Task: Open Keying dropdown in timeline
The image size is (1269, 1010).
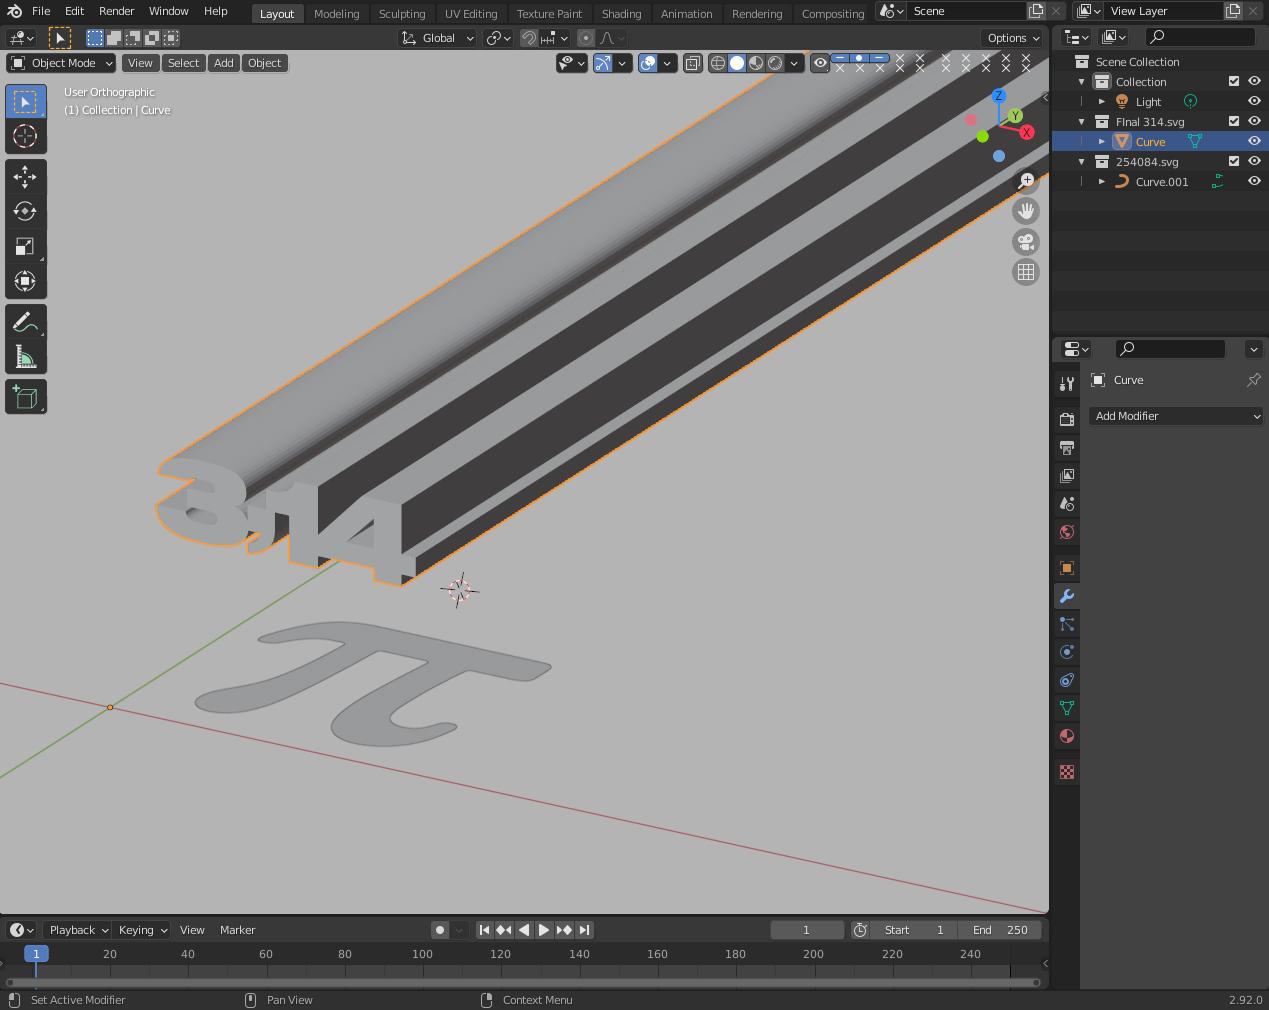Action: [141, 930]
